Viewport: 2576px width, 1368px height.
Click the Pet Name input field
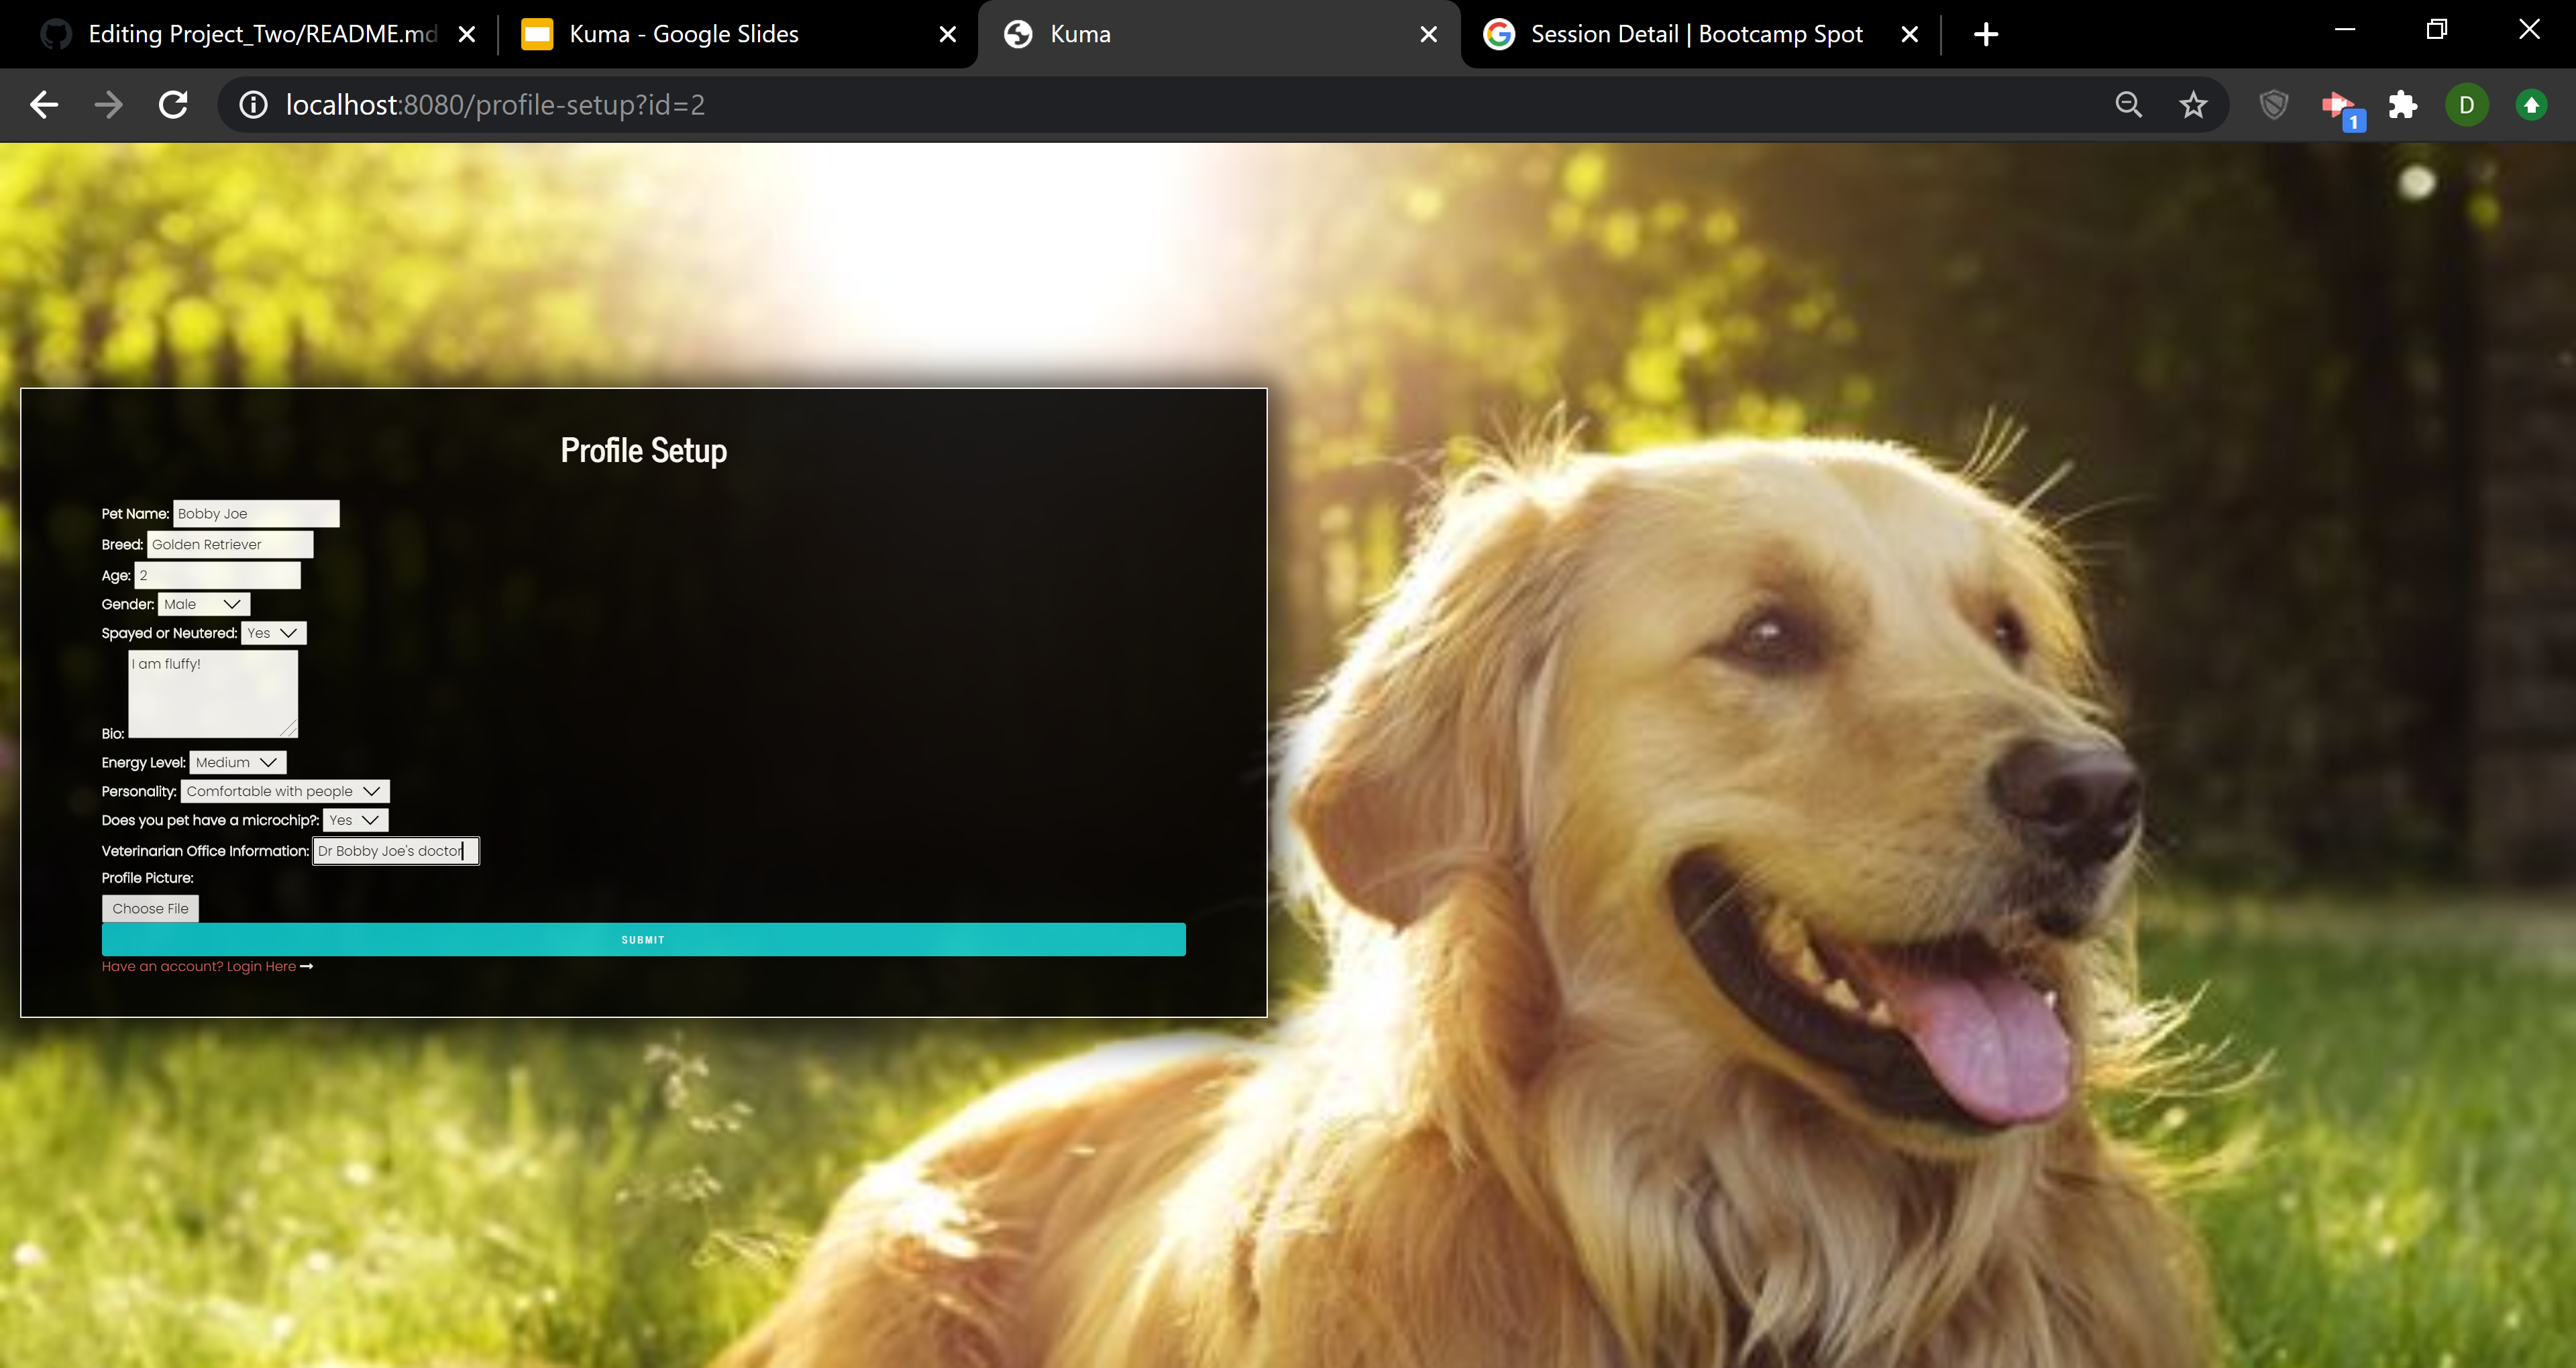pyautogui.click(x=256, y=513)
